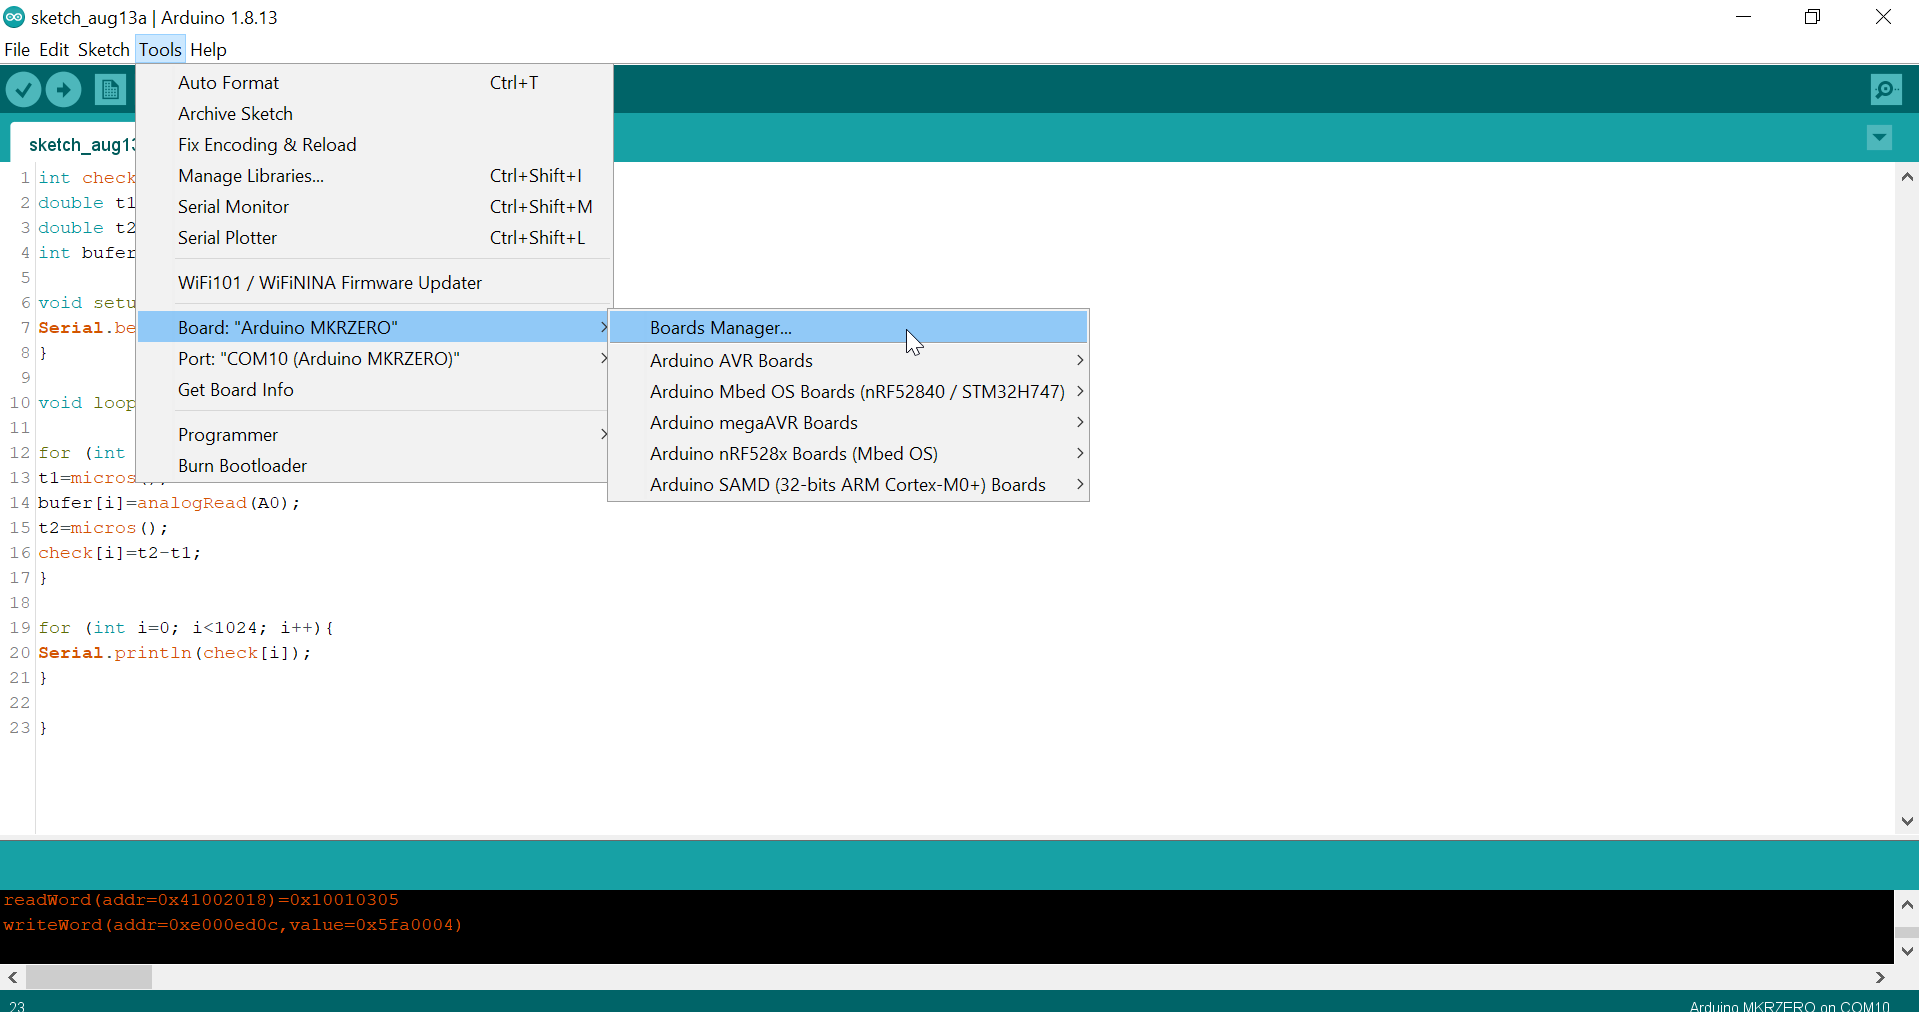The width and height of the screenshot is (1919, 1012).
Task: Click code line check[i]=t2-t1;
Action: click(120, 553)
